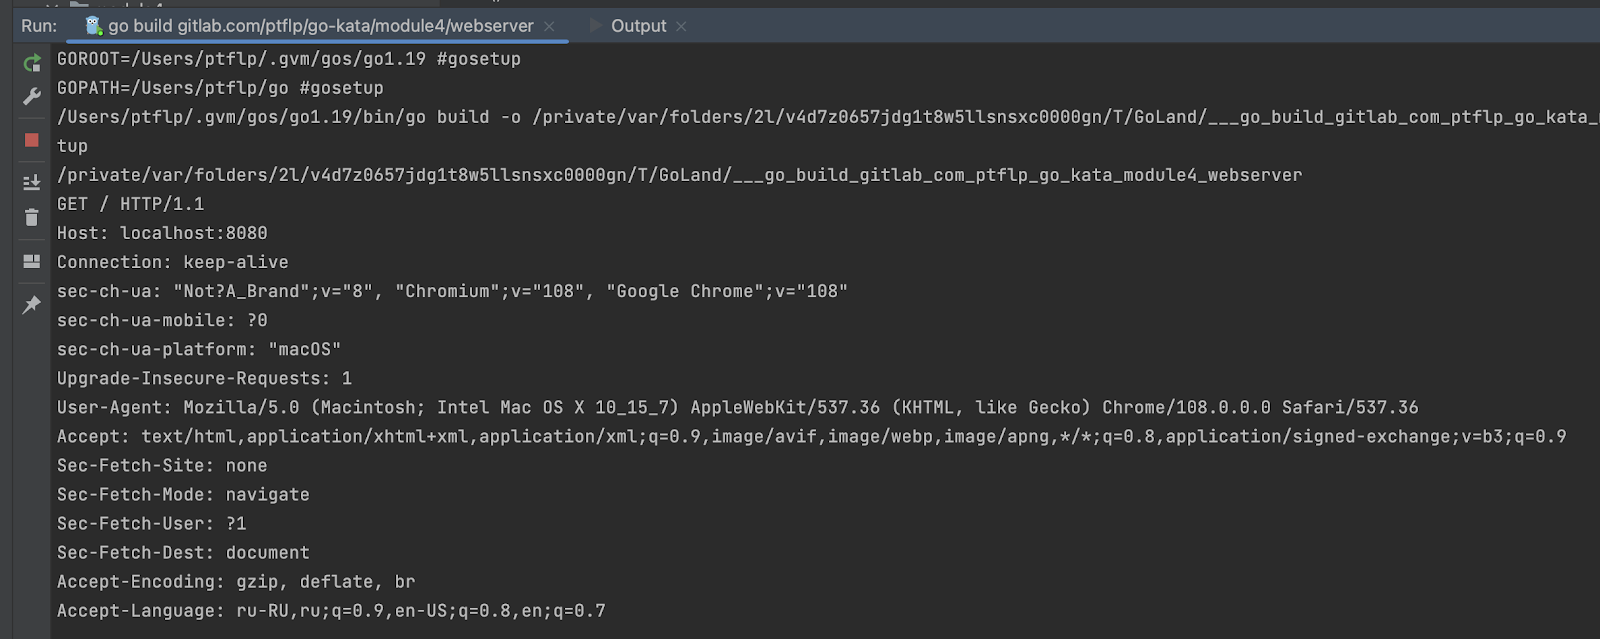
Task: Click the User-Agent header line
Action: tap(737, 407)
